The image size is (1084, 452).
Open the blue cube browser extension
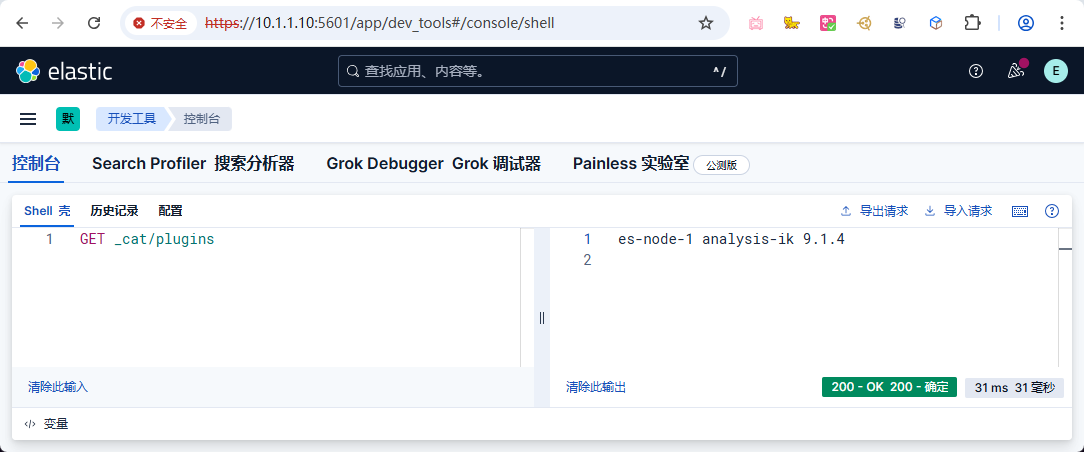click(936, 23)
